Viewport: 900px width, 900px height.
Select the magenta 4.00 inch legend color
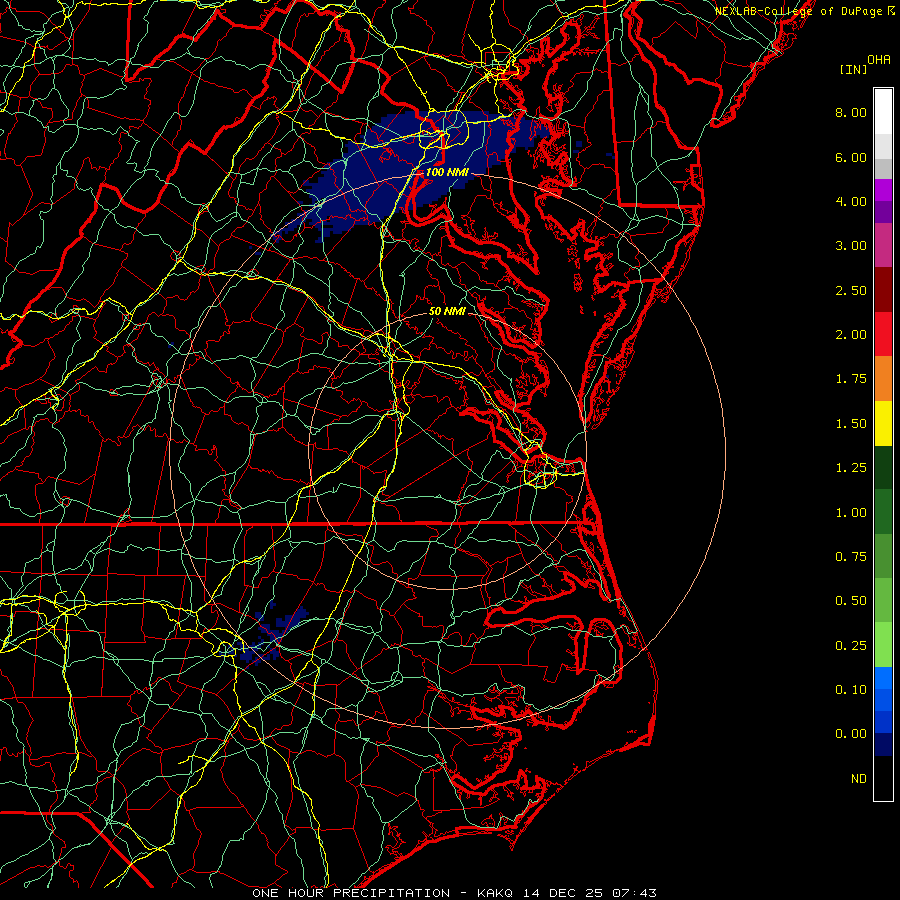tap(883, 190)
